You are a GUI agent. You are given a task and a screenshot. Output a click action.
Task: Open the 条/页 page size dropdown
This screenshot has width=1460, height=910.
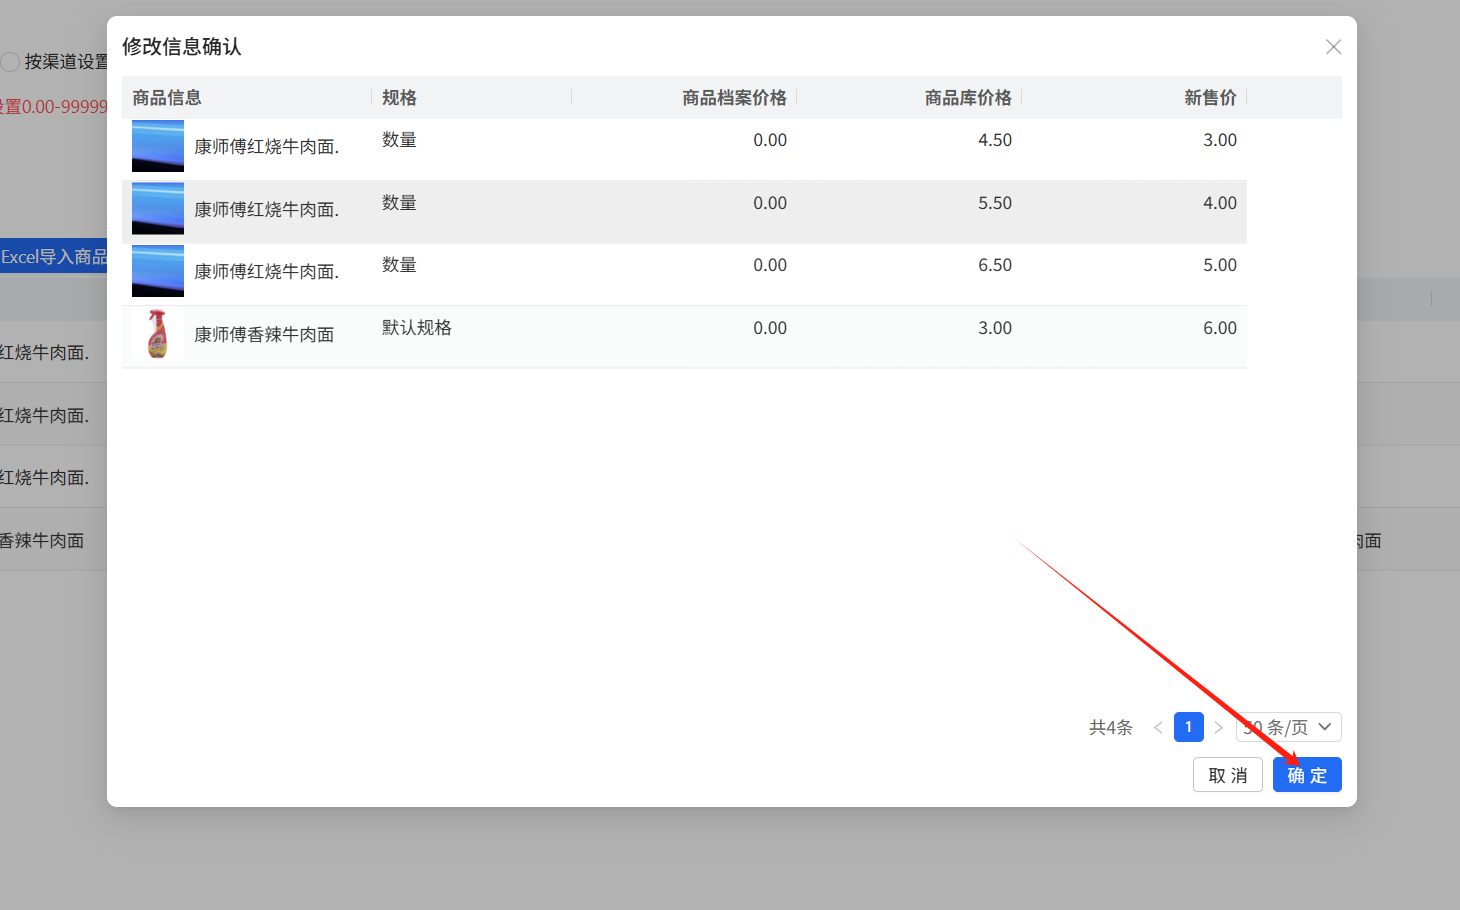pyautogui.click(x=1288, y=727)
